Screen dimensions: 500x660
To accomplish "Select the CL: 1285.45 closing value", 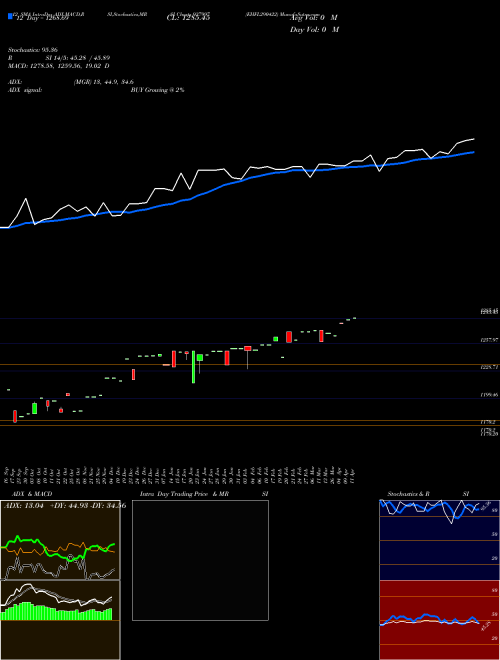I will [x=188, y=18].
